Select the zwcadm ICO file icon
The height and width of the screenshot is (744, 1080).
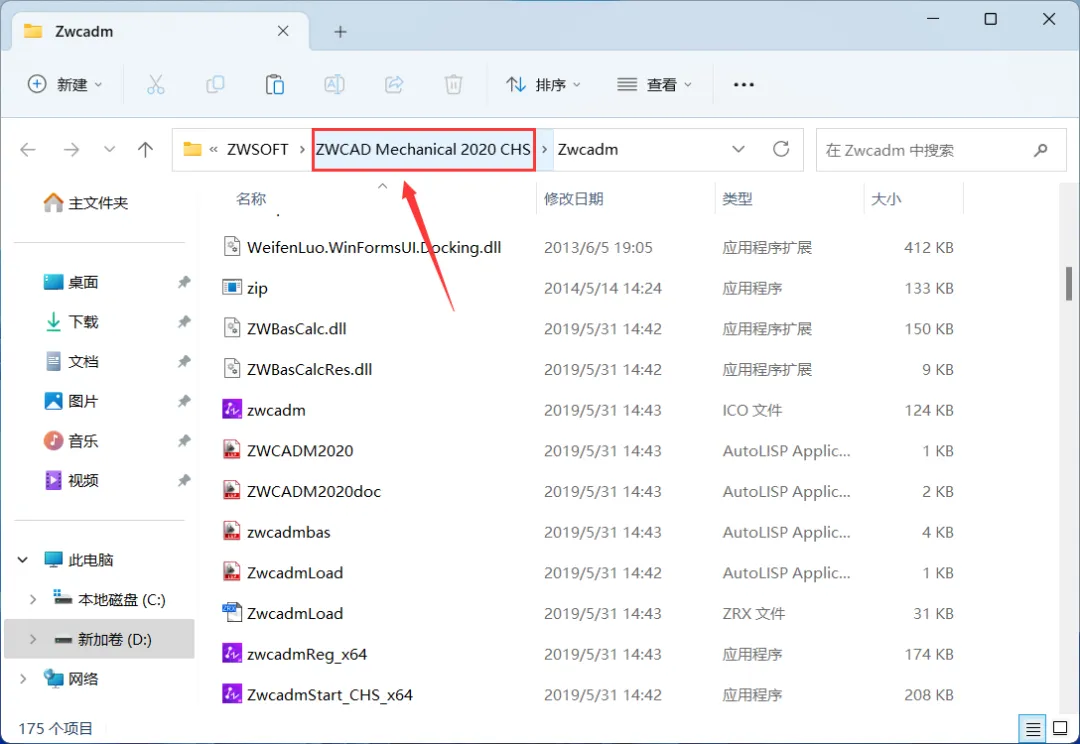point(231,409)
